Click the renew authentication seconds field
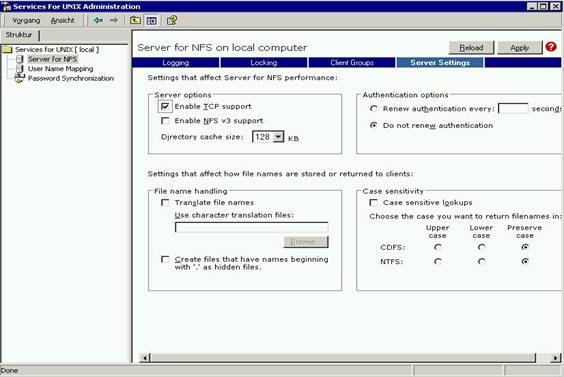The width and height of the screenshot is (564, 377). (513, 109)
